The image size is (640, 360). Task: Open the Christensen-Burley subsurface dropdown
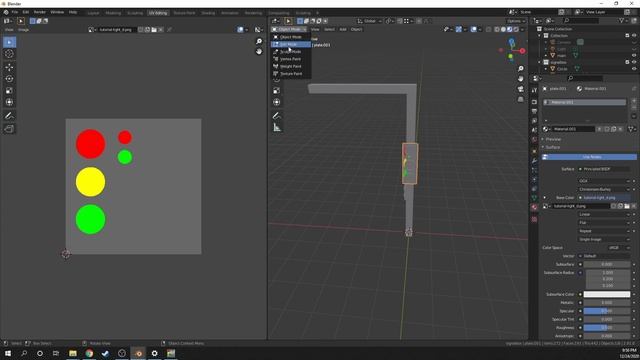point(604,189)
